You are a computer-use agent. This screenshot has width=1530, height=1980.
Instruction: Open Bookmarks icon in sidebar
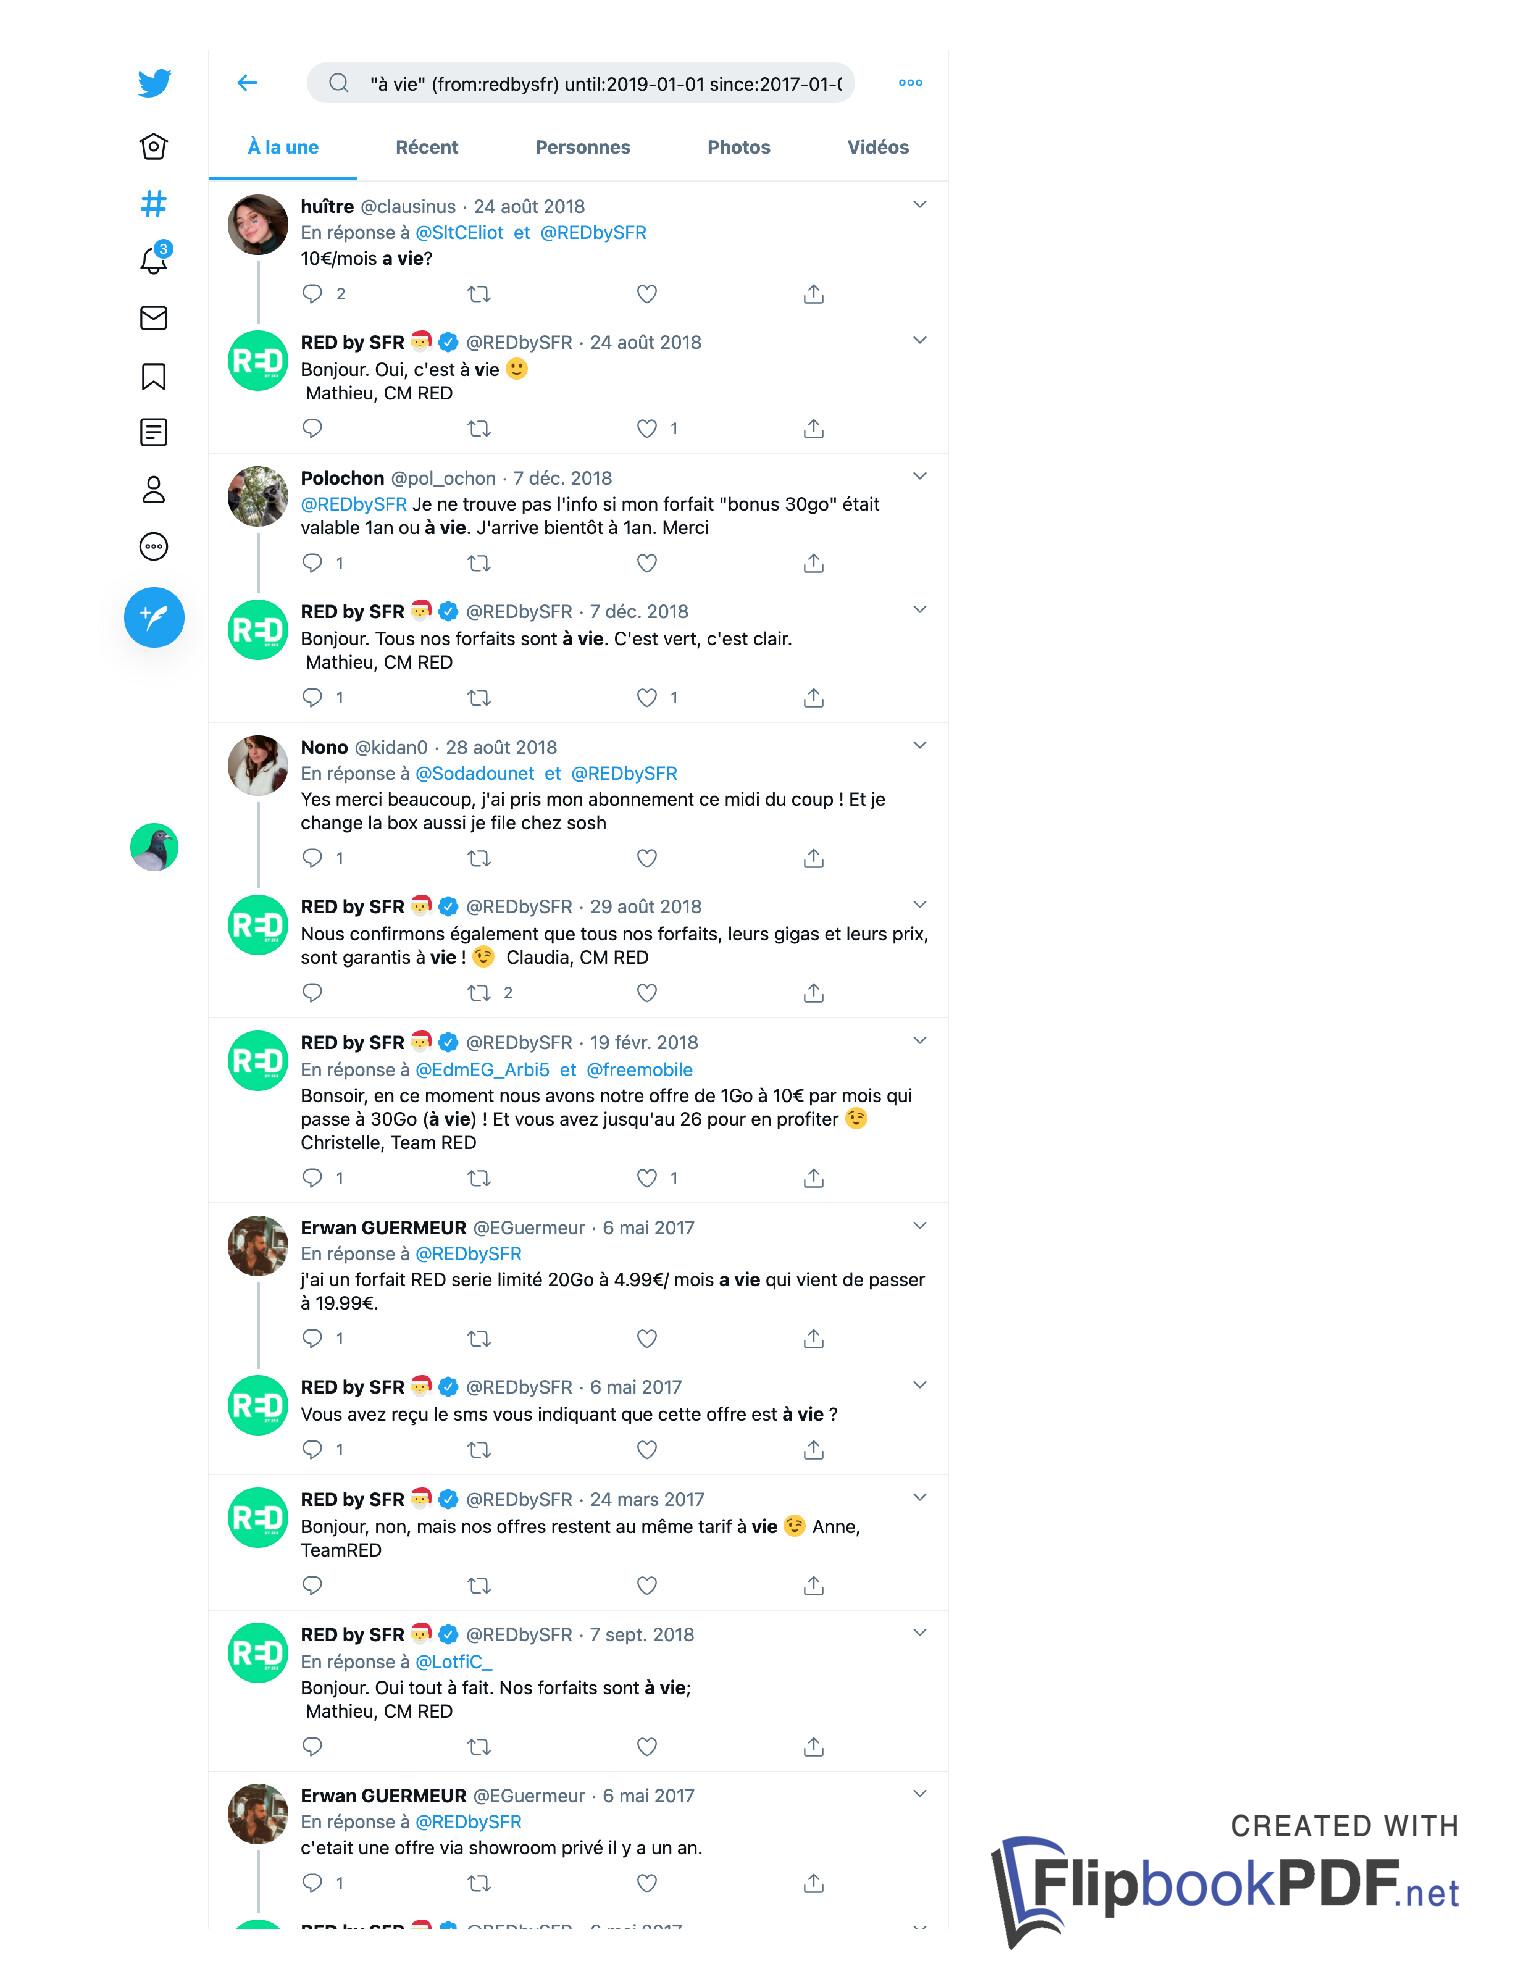pyautogui.click(x=153, y=376)
